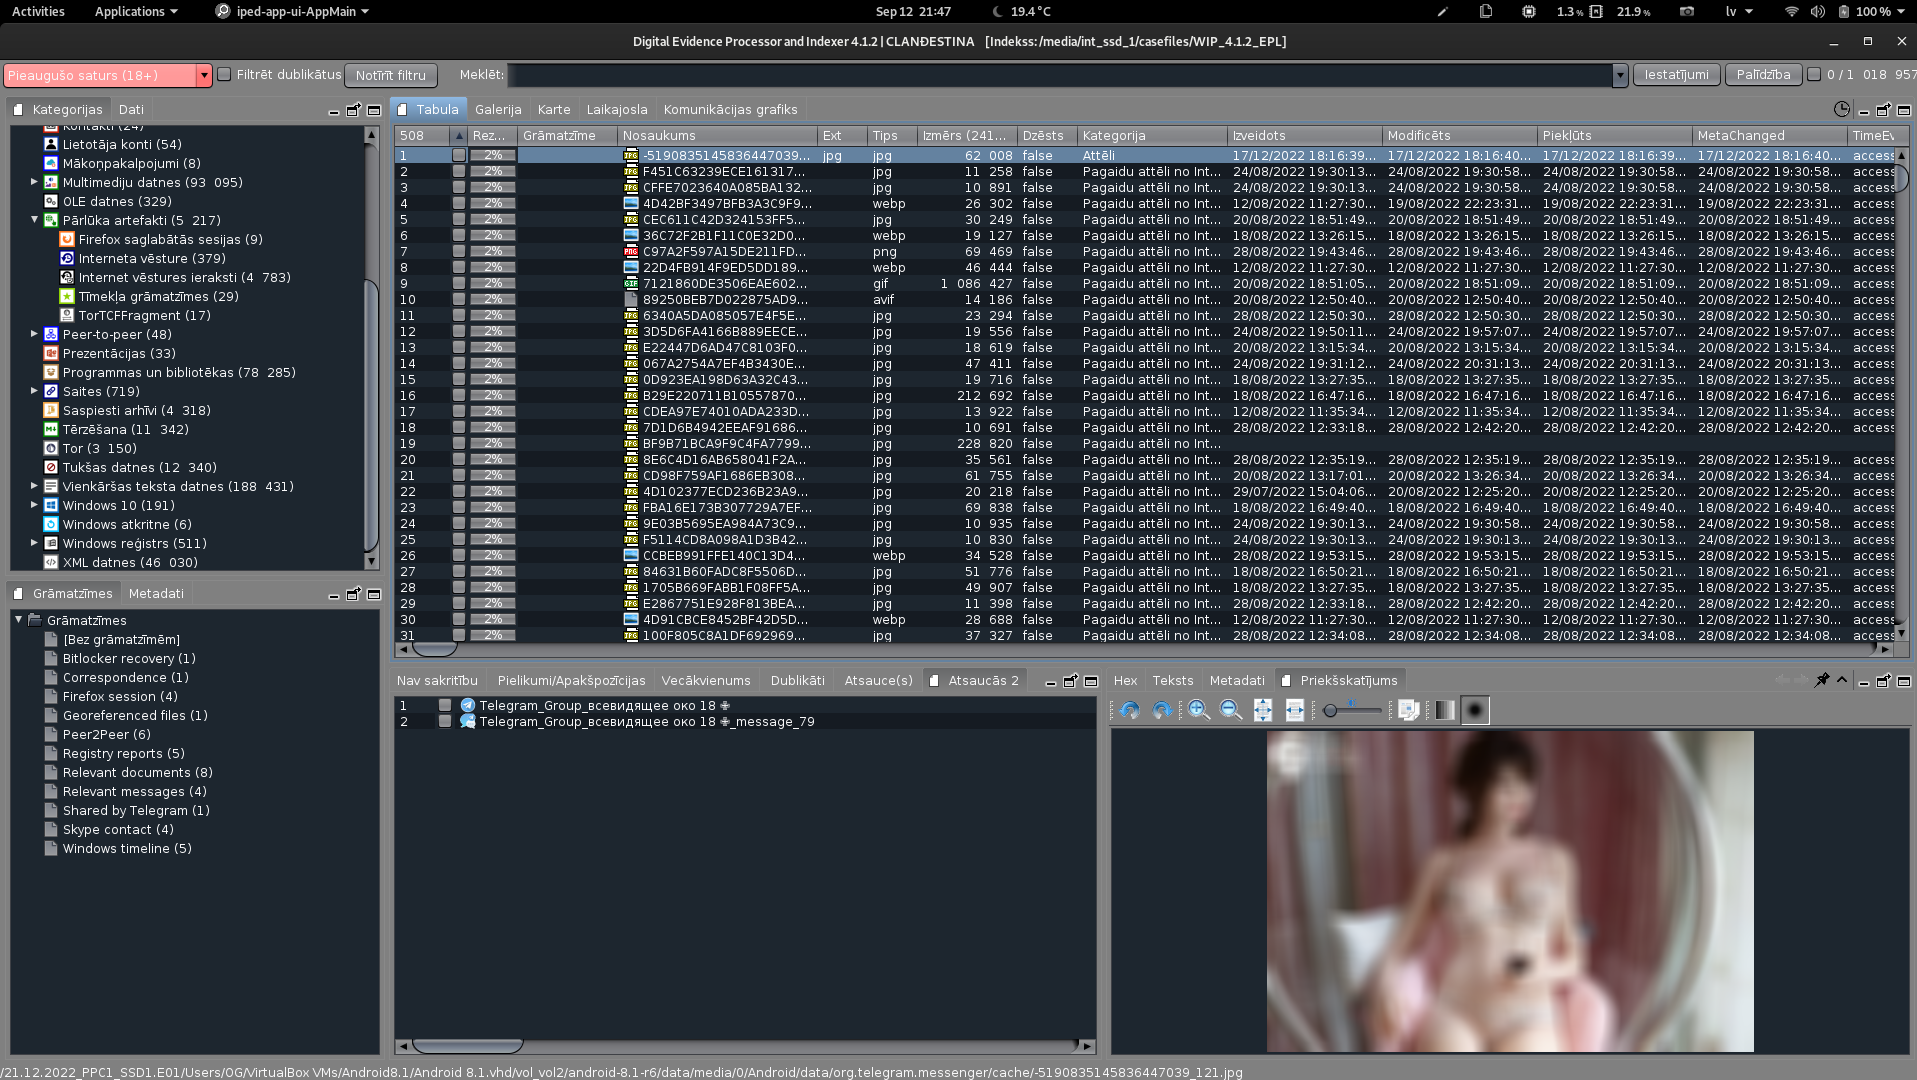Open the Pieaugušo saturs (18+) filter dropdown

pos(204,75)
